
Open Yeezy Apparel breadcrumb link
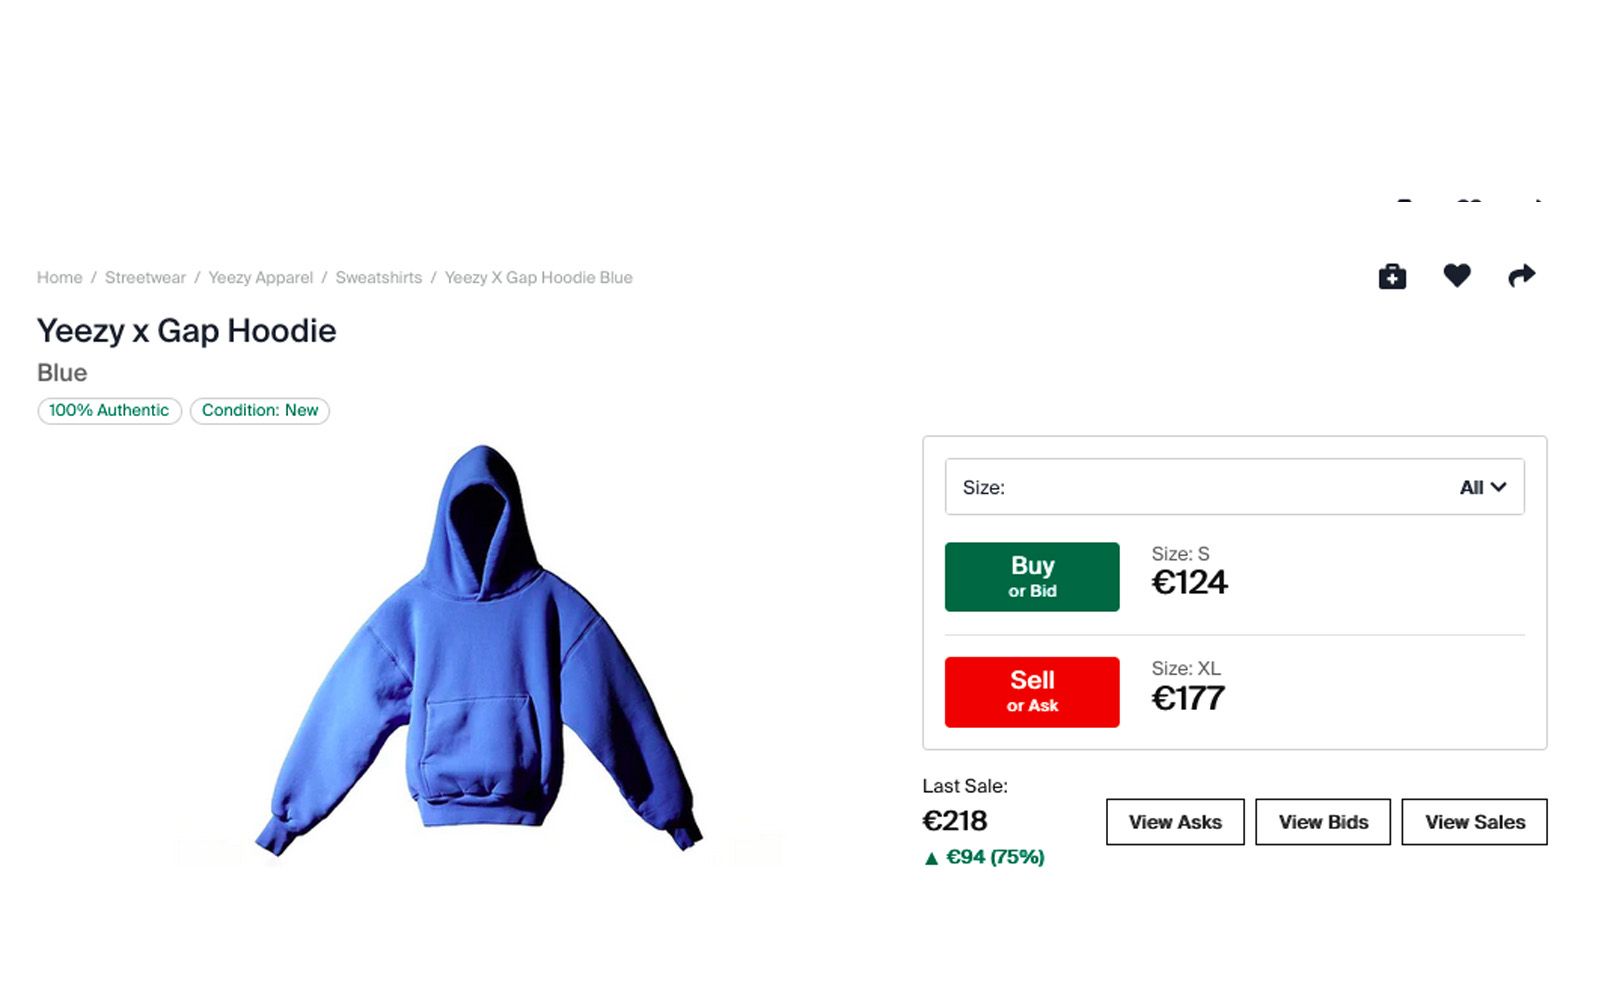coord(260,278)
